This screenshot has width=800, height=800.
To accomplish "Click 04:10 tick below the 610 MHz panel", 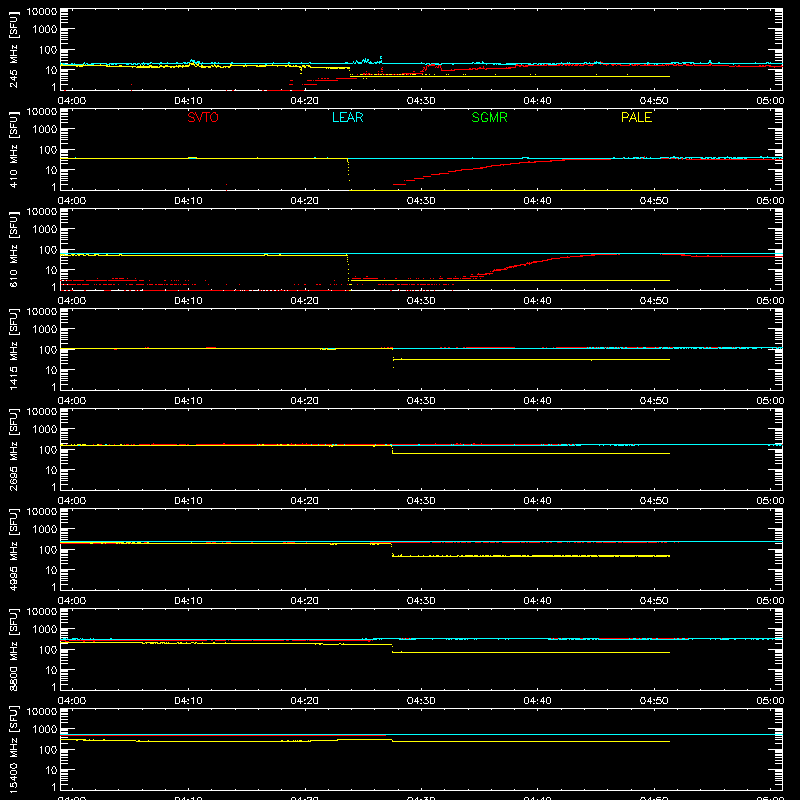I will (188, 301).
